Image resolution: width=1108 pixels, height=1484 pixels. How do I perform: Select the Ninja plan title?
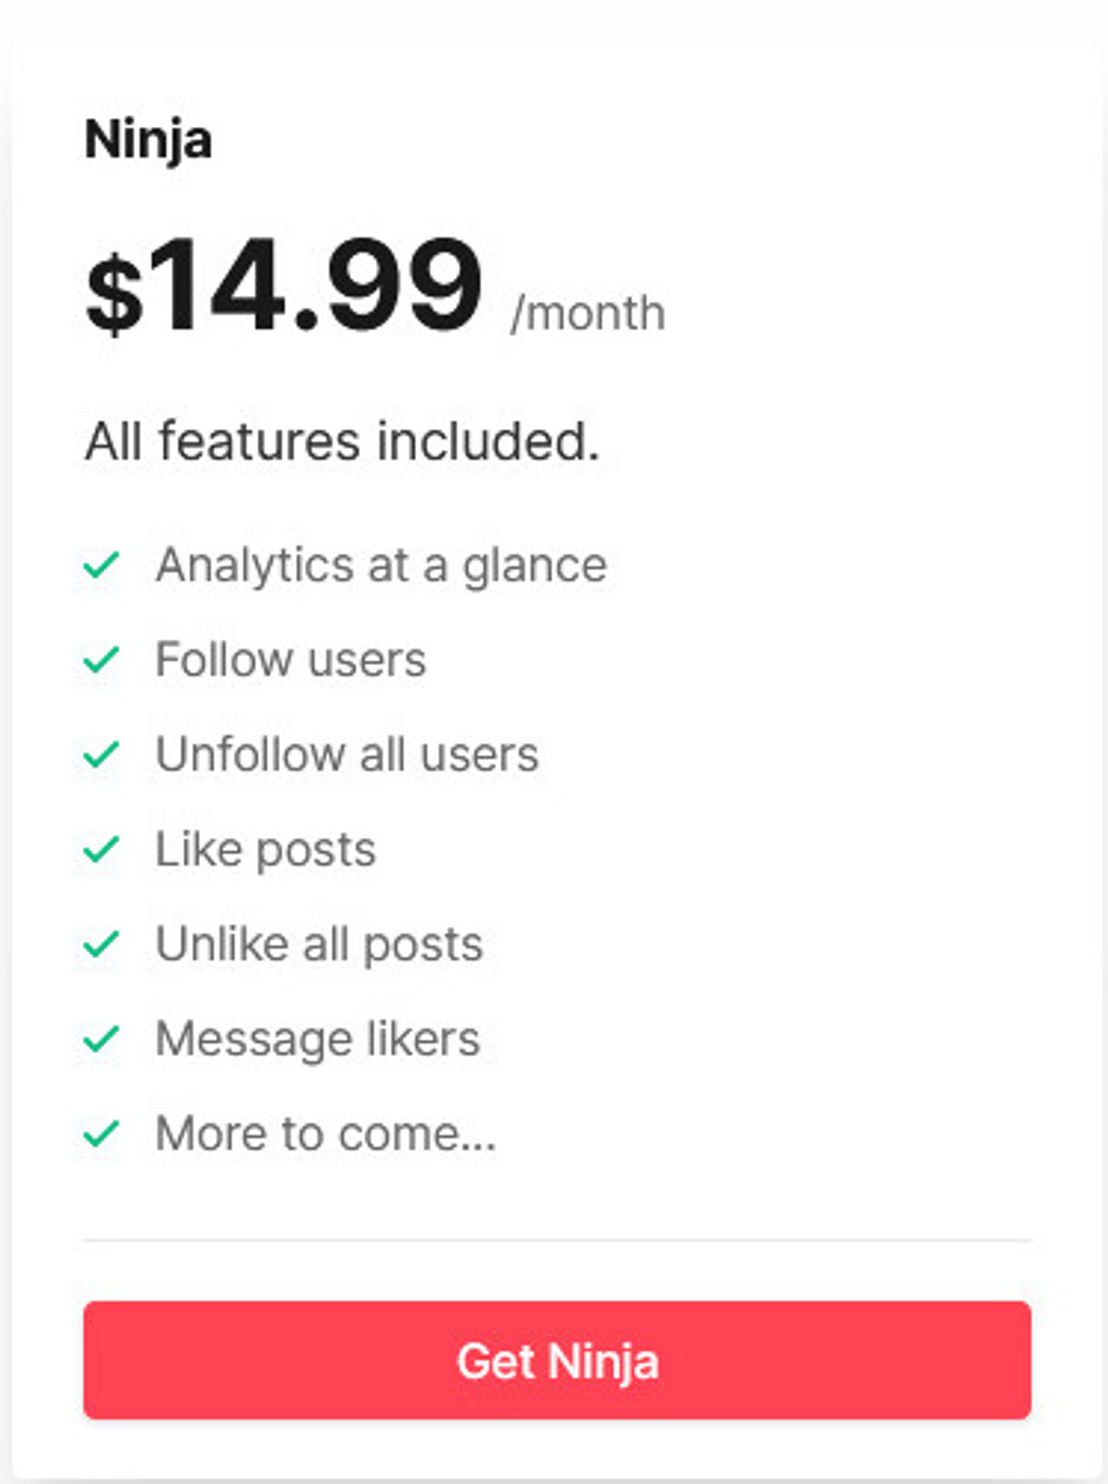tap(148, 141)
